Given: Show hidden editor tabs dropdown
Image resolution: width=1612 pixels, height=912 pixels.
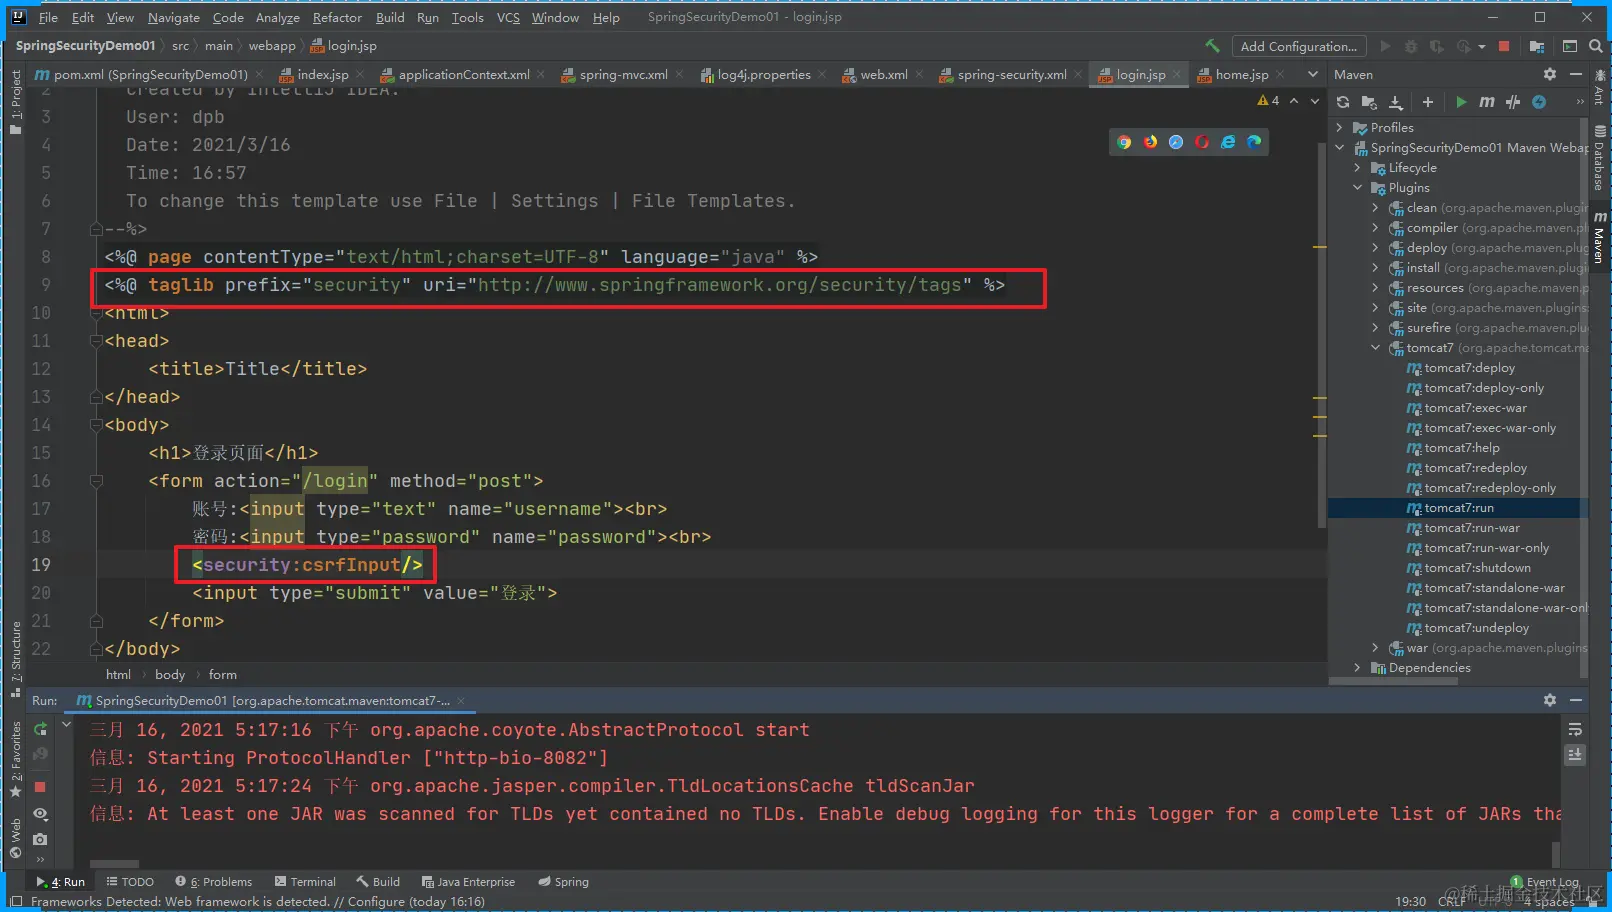Looking at the screenshot, I should pos(1313,74).
